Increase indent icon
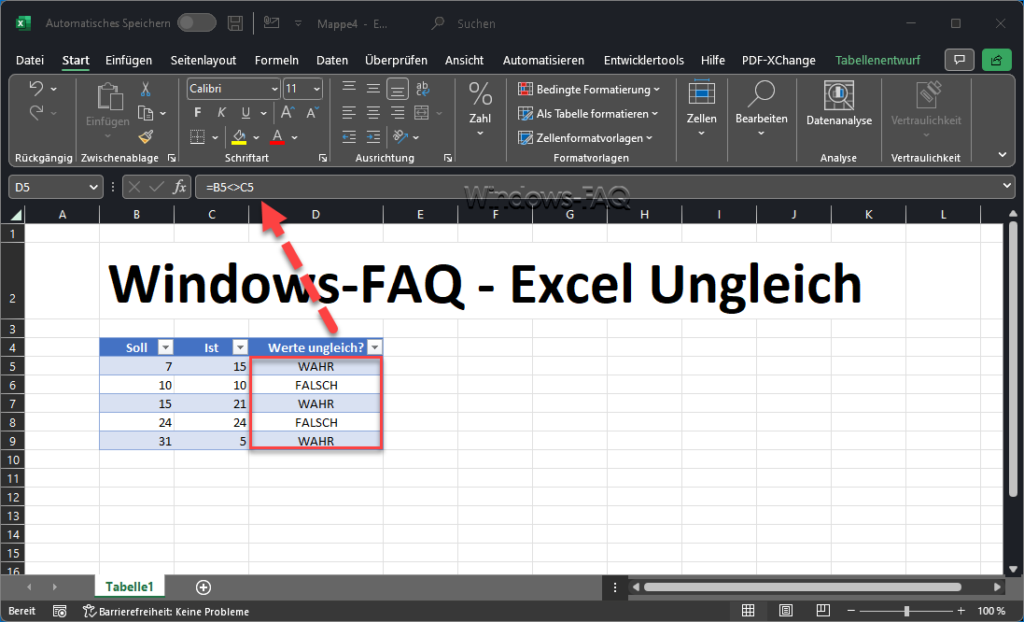The image size is (1024, 622). pyautogui.click(x=373, y=137)
